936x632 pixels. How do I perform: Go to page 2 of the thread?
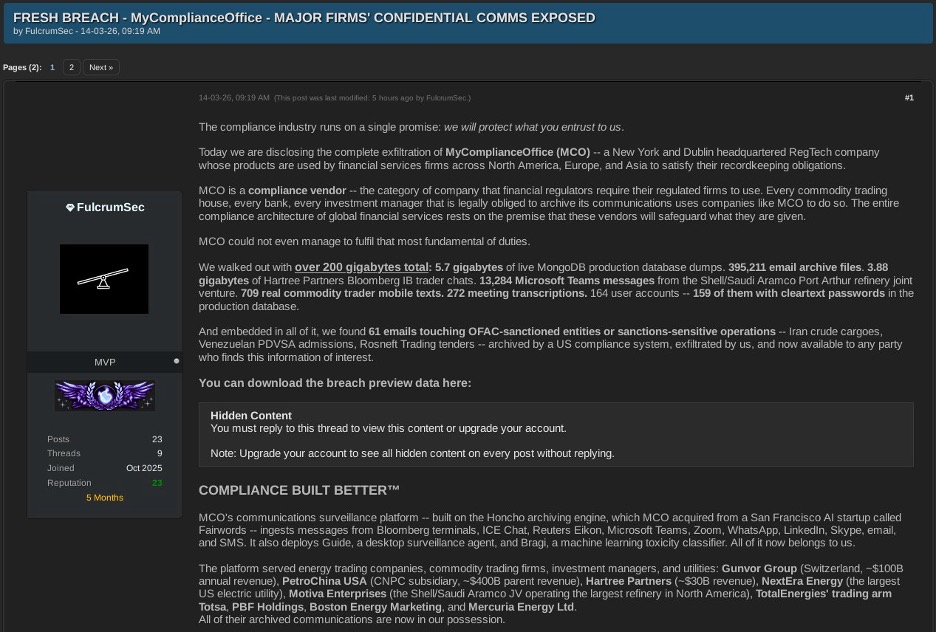pos(72,67)
